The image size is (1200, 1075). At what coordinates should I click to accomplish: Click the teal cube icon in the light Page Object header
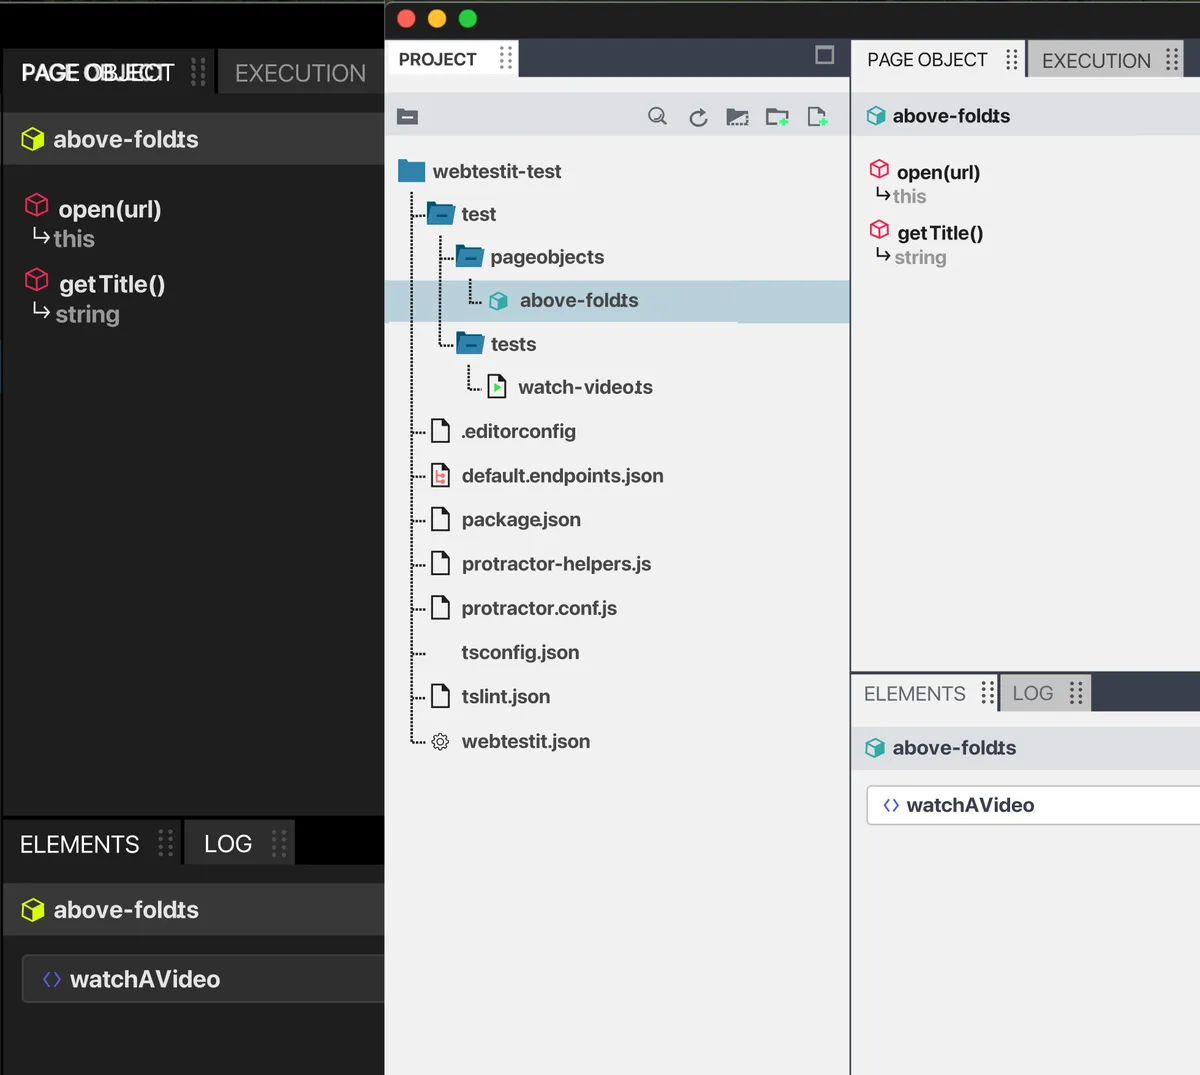pos(876,116)
